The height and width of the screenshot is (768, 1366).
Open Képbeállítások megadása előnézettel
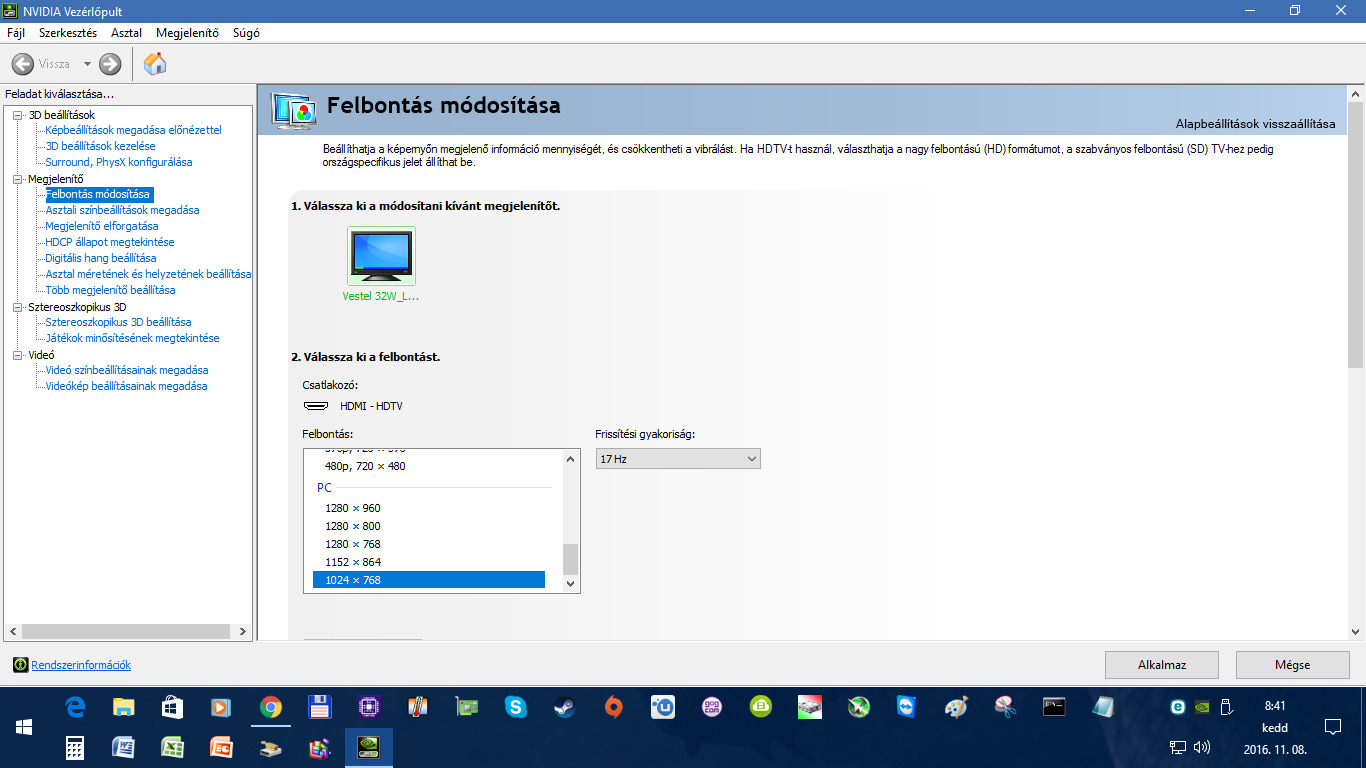[x=133, y=130]
